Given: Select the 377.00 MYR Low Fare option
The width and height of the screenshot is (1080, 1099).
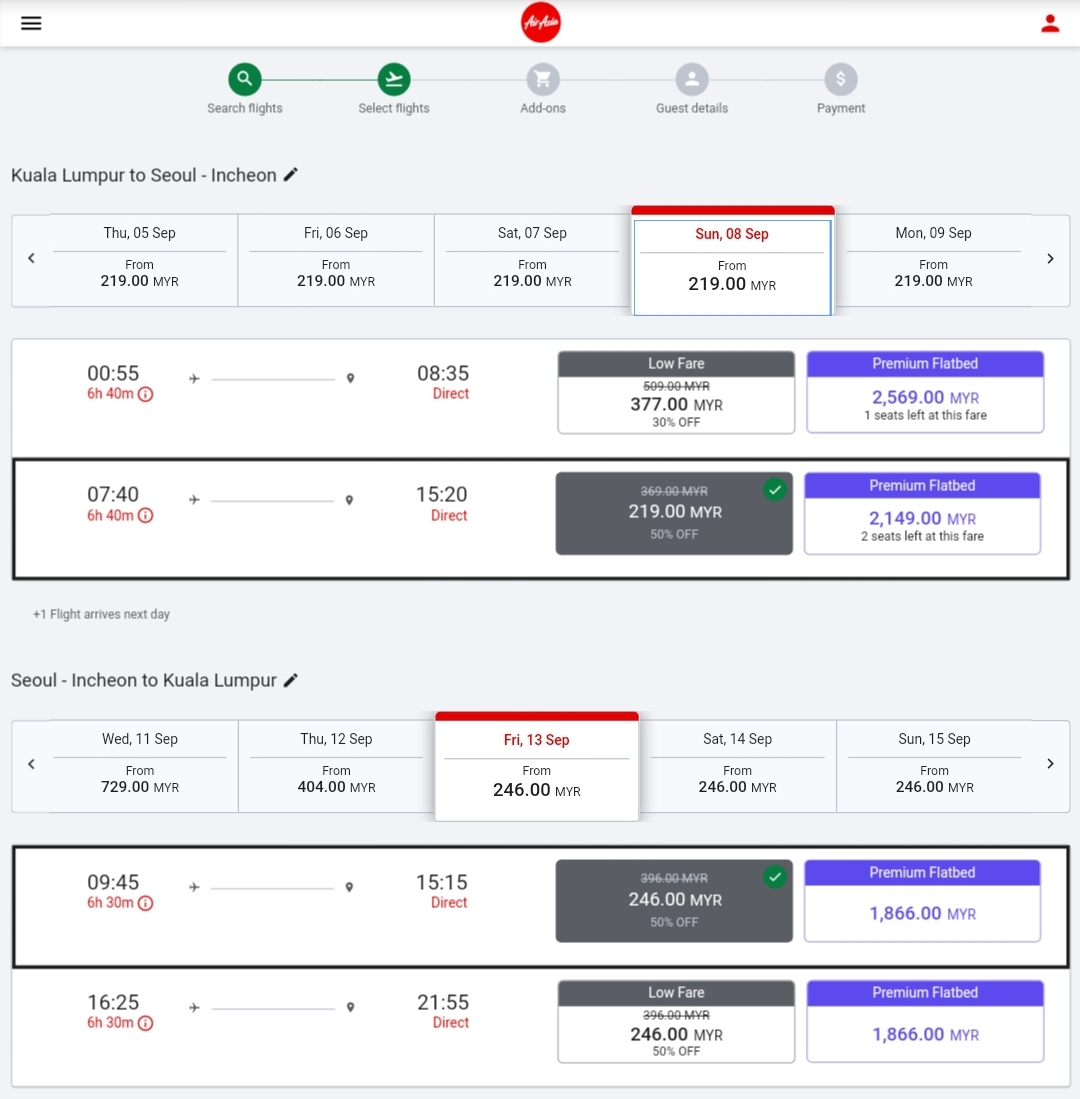Looking at the screenshot, I should 676,404.
